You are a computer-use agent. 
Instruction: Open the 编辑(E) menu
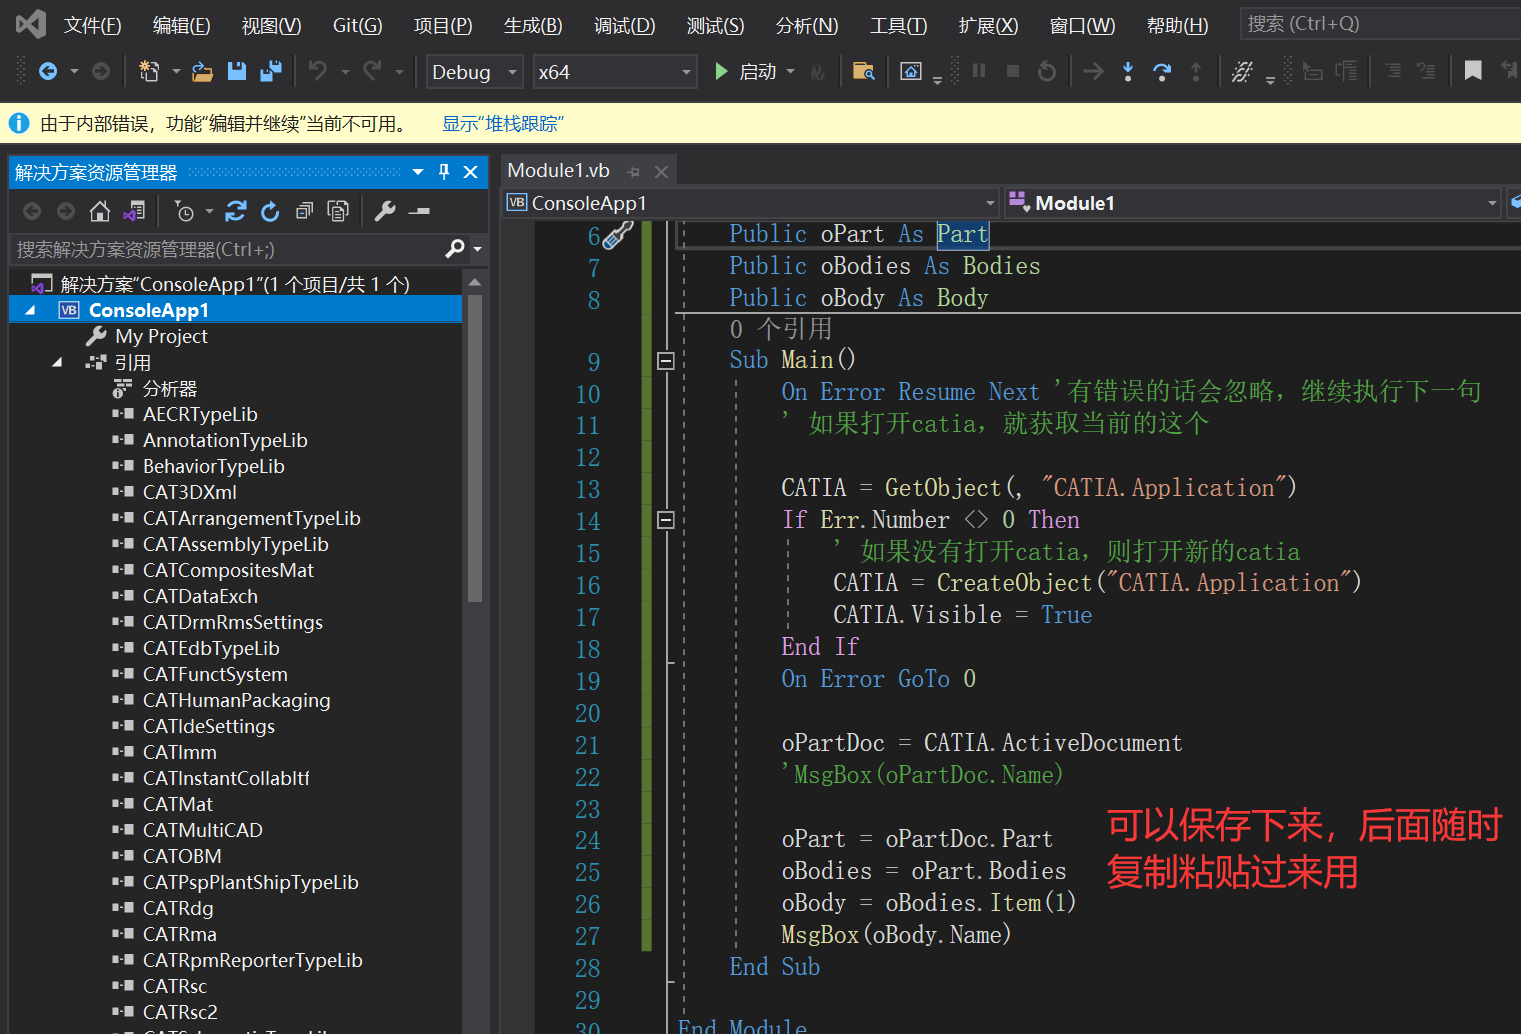click(x=182, y=25)
